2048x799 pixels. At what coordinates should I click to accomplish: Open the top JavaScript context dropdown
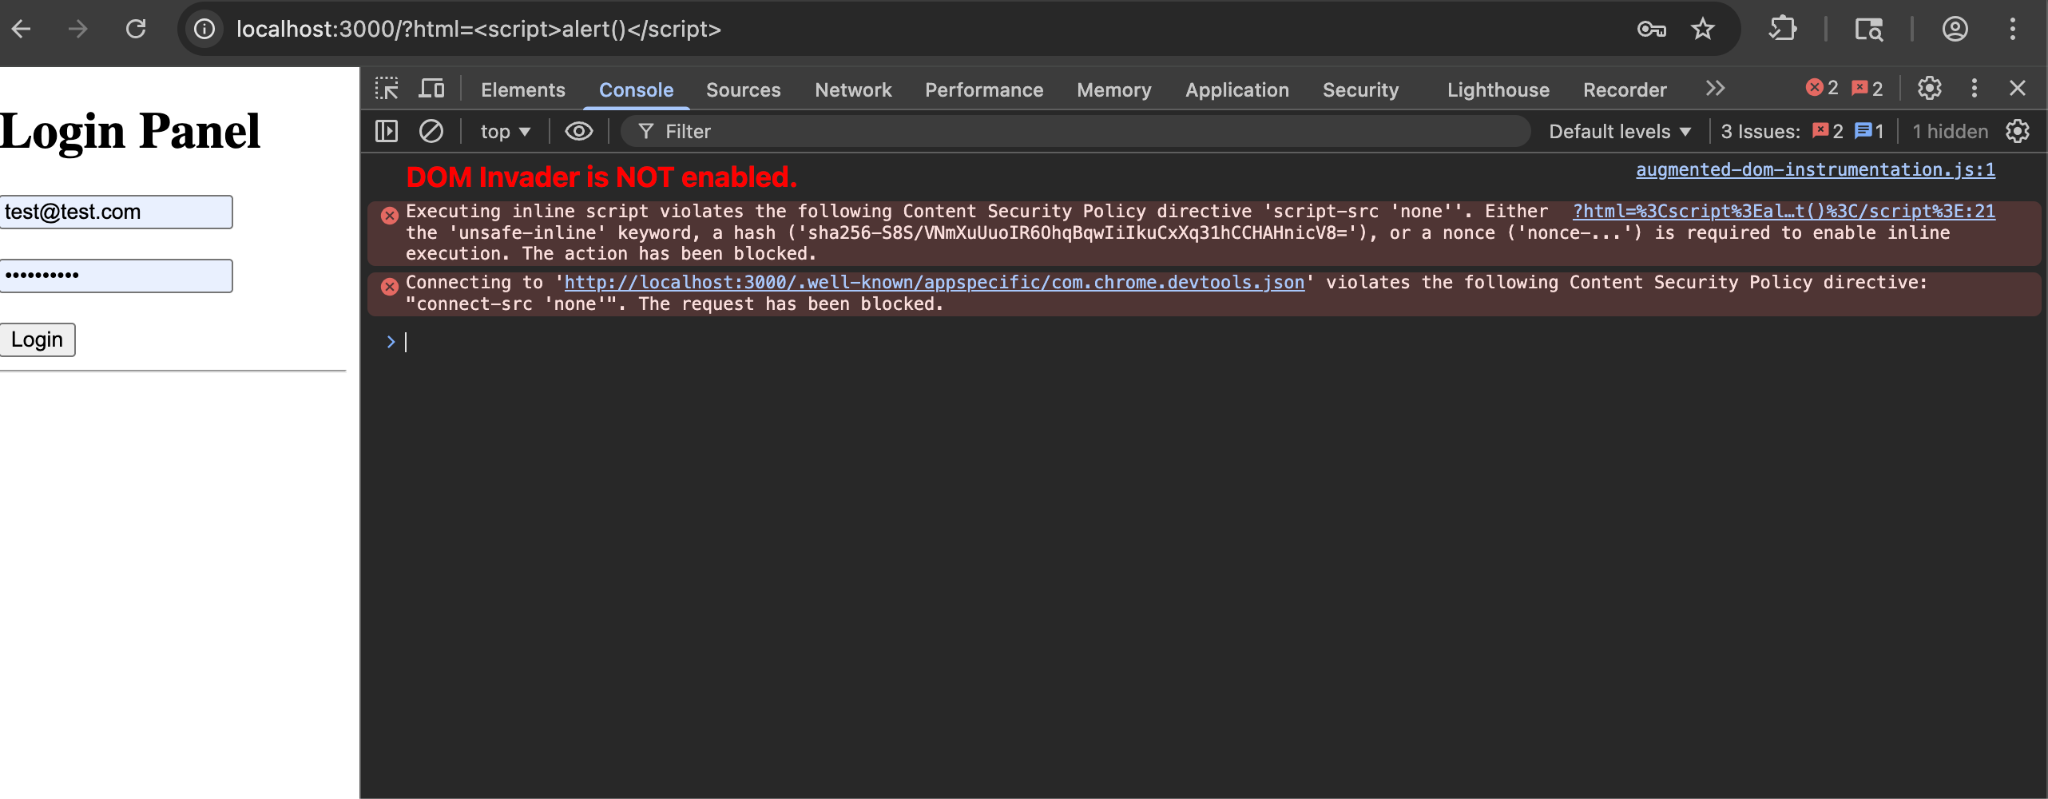tap(505, 131)
